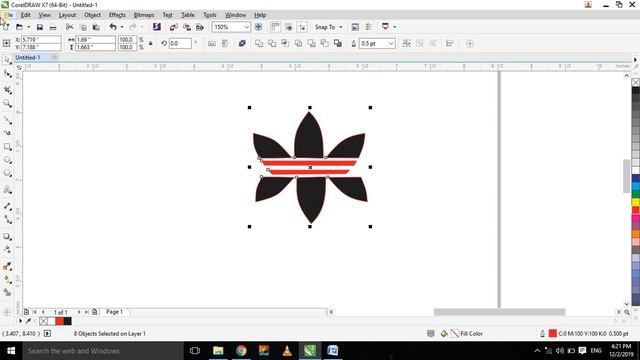
Task: Open the View menu
Action: click(x=44, y=15)
